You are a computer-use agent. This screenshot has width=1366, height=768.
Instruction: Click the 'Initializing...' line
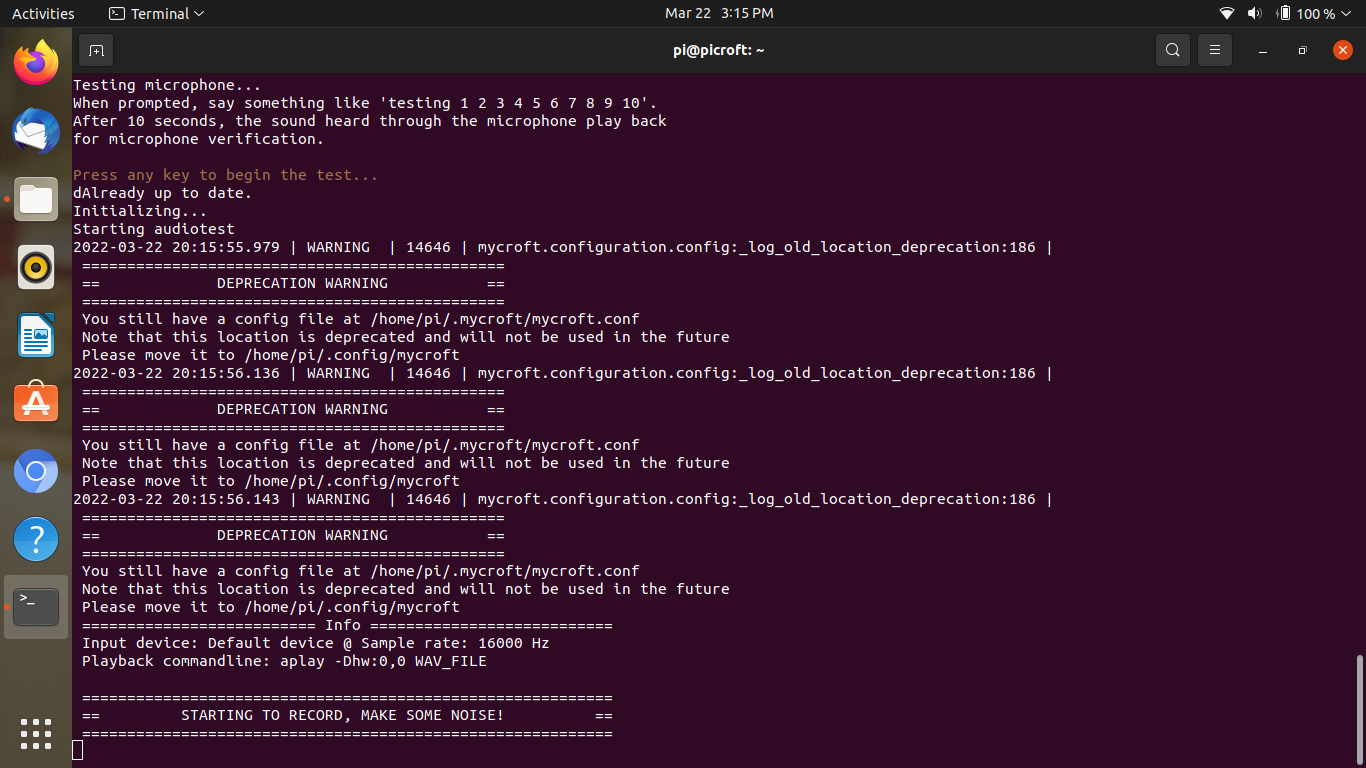[140, 211]
